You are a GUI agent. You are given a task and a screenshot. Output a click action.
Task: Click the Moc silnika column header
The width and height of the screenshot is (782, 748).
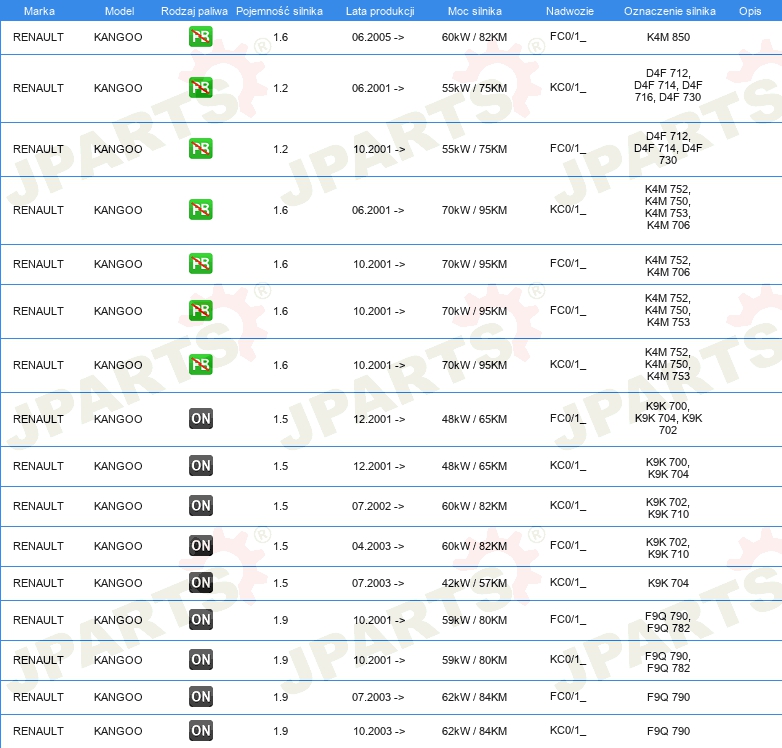point(475,11)
